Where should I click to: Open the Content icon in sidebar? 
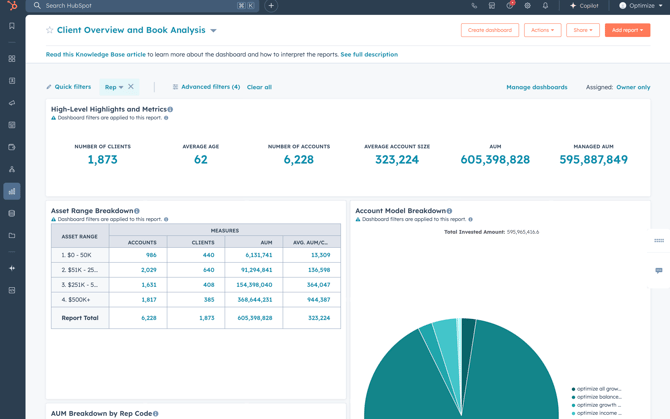coord(12,125)
